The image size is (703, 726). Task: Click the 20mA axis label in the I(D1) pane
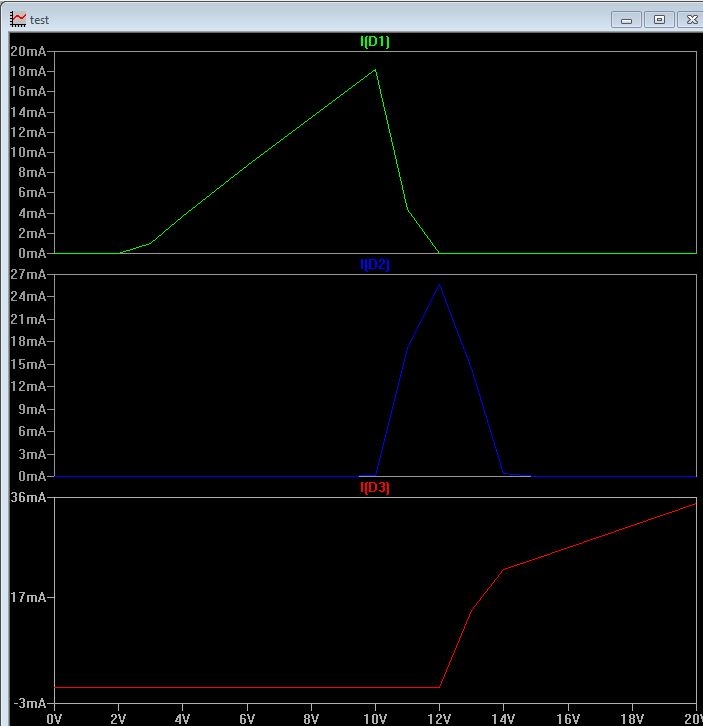pos(28,51)
